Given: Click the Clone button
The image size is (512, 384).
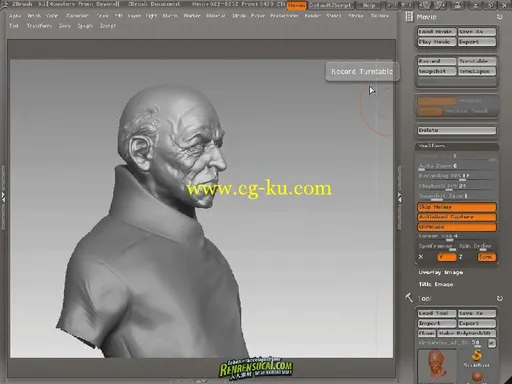Looking at the screenshot, I should point(427,333).
